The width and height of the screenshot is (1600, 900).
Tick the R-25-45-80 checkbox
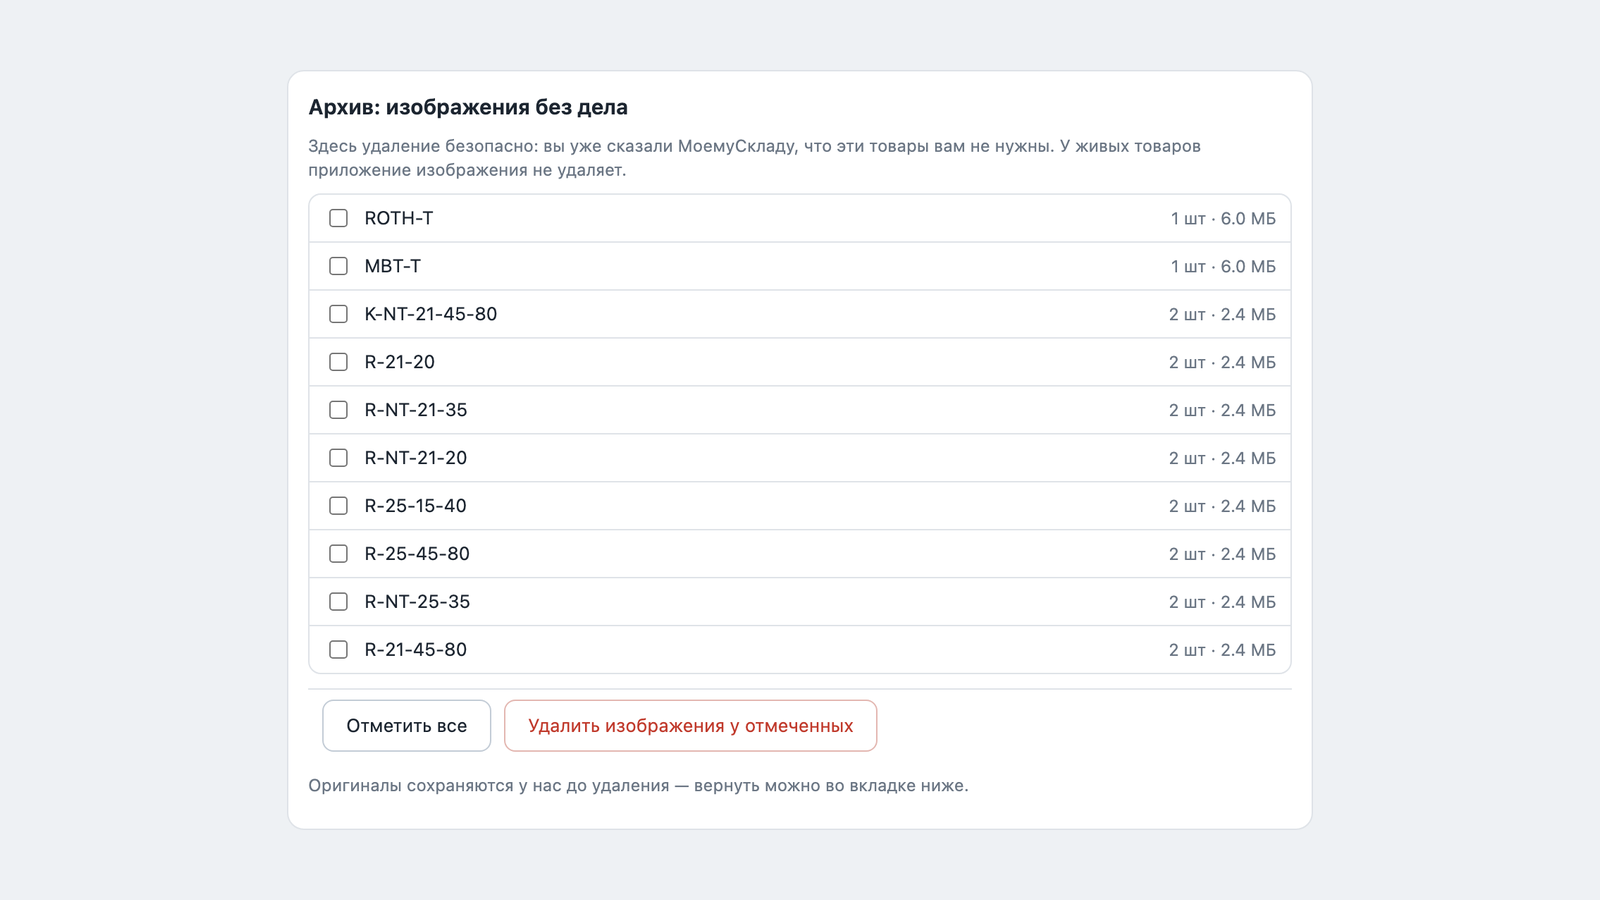(338, 554)
